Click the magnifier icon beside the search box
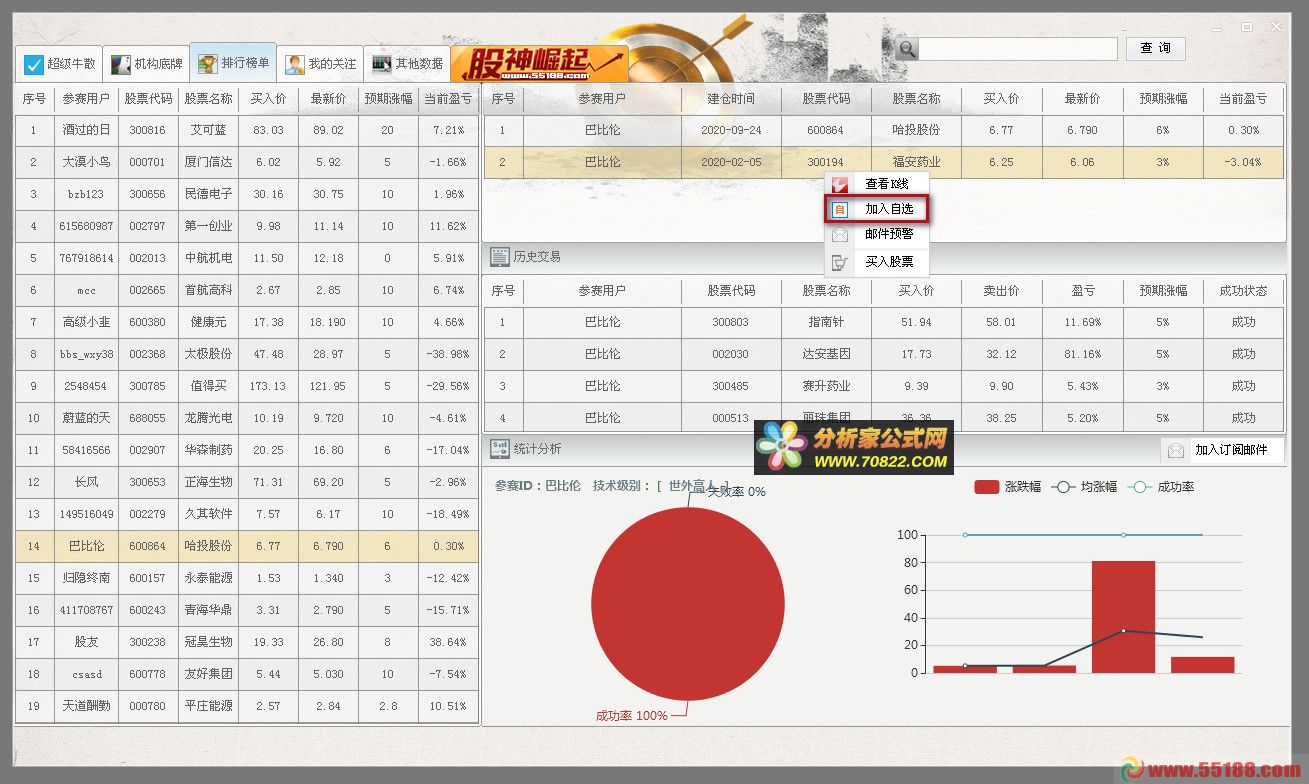Viewport: 1309px width, 784px height. pyautogui.click(x=907, y=49)
